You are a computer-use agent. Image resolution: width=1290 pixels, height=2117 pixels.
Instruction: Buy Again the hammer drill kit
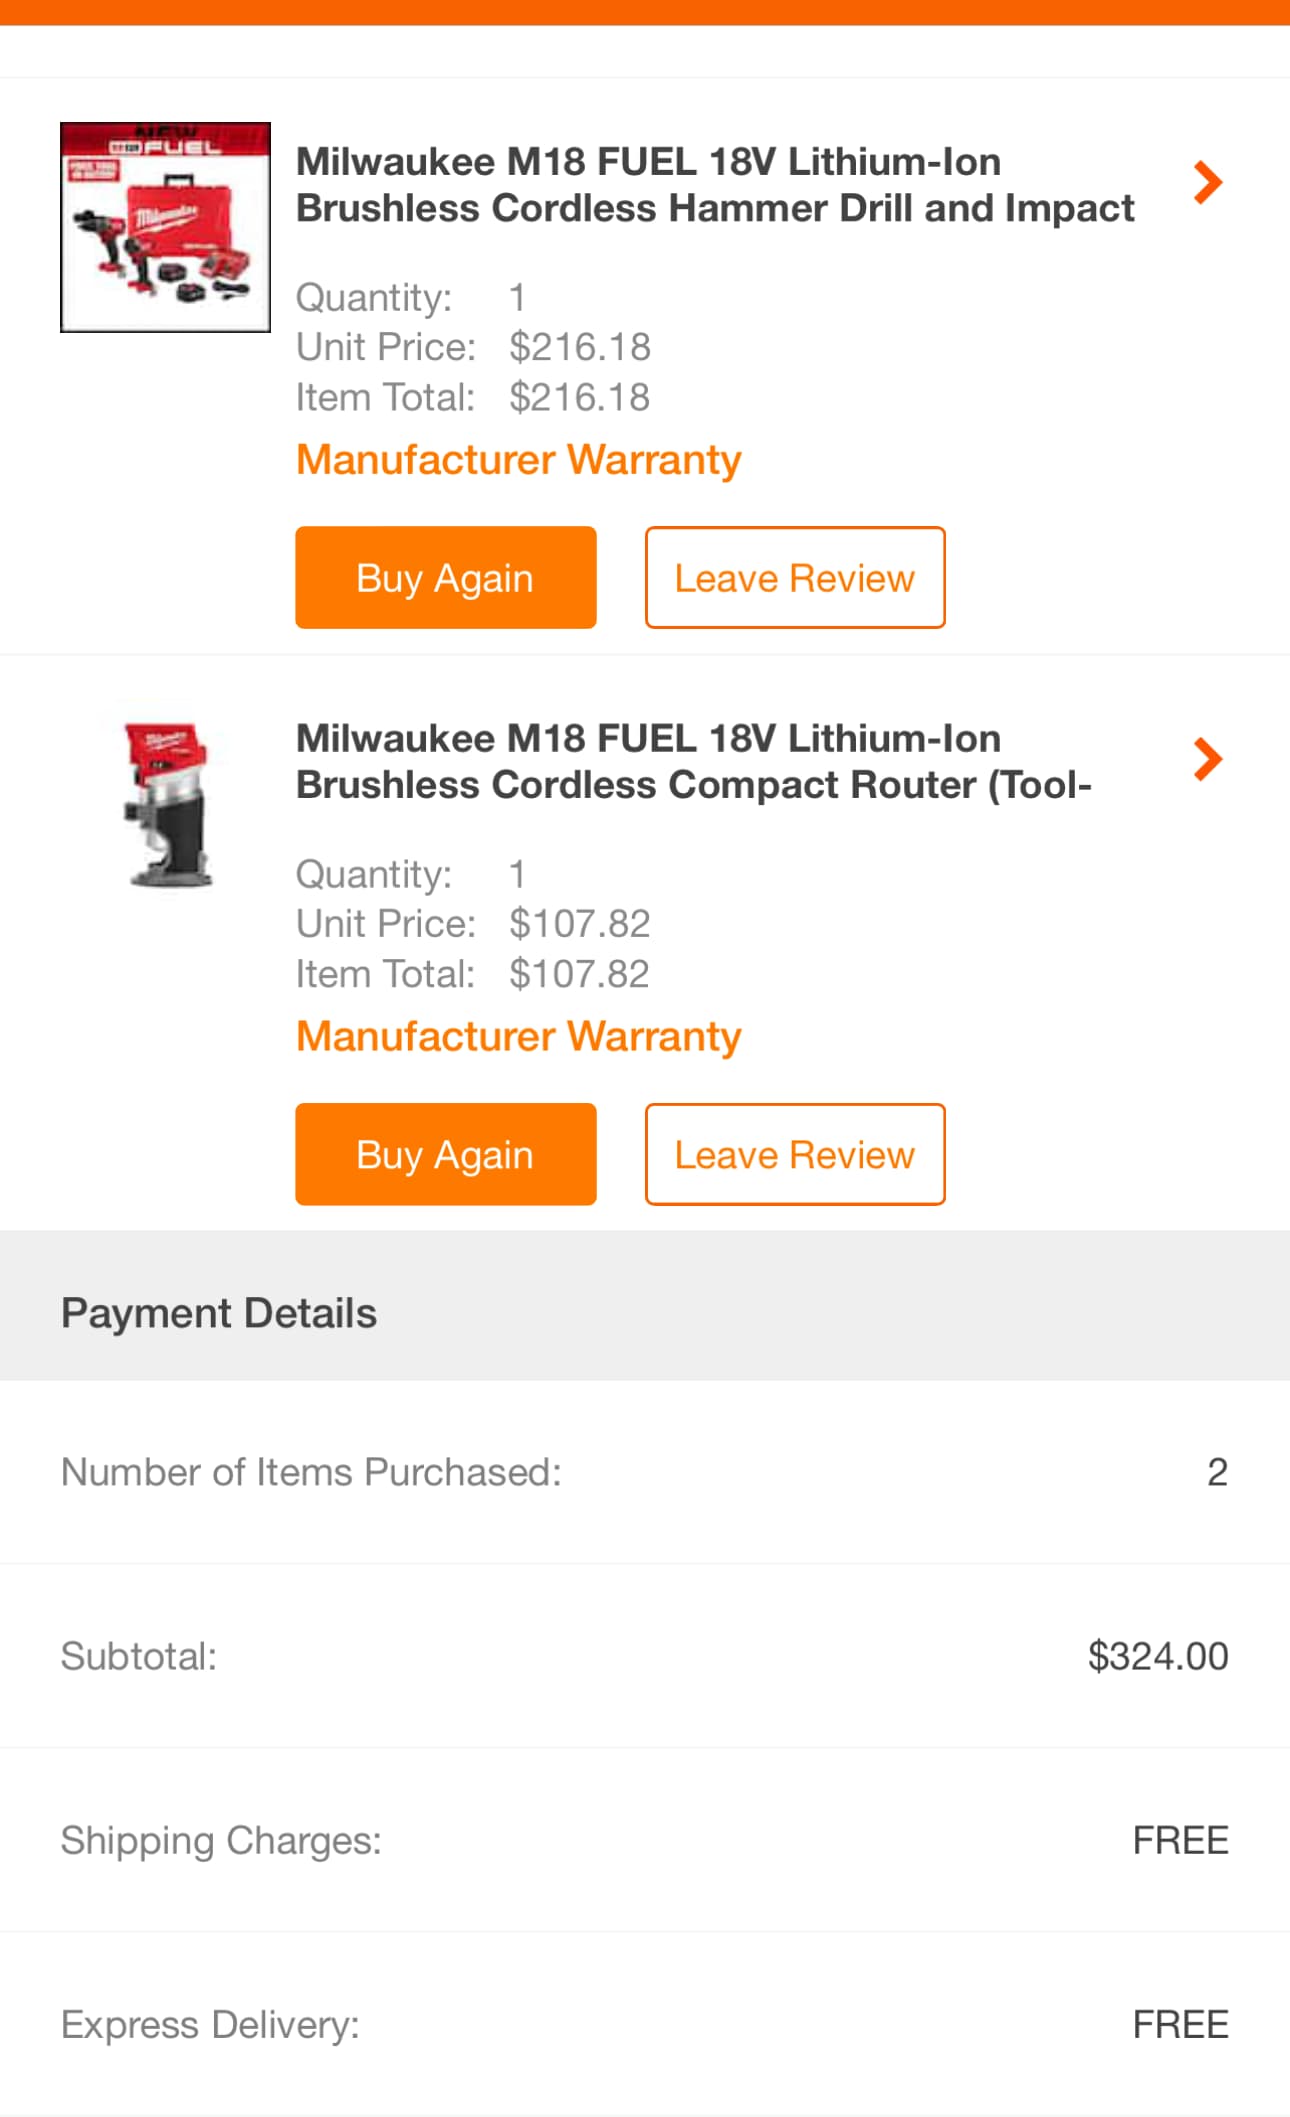(x=445, y=578)
